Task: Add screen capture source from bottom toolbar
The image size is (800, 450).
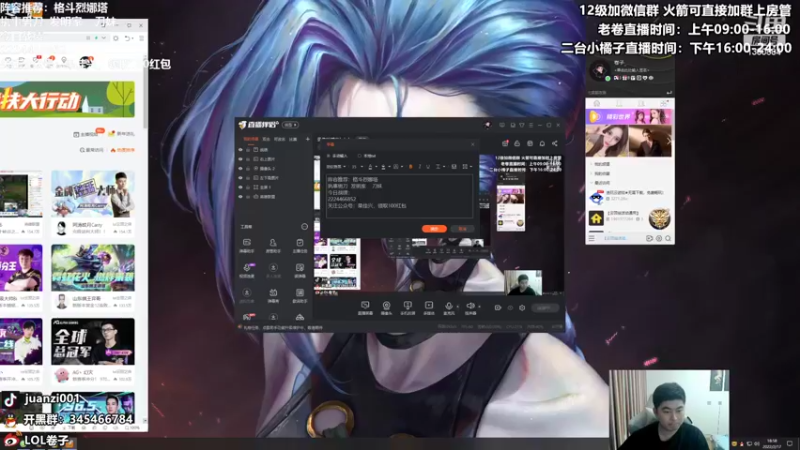Action: tap(365, 307)
